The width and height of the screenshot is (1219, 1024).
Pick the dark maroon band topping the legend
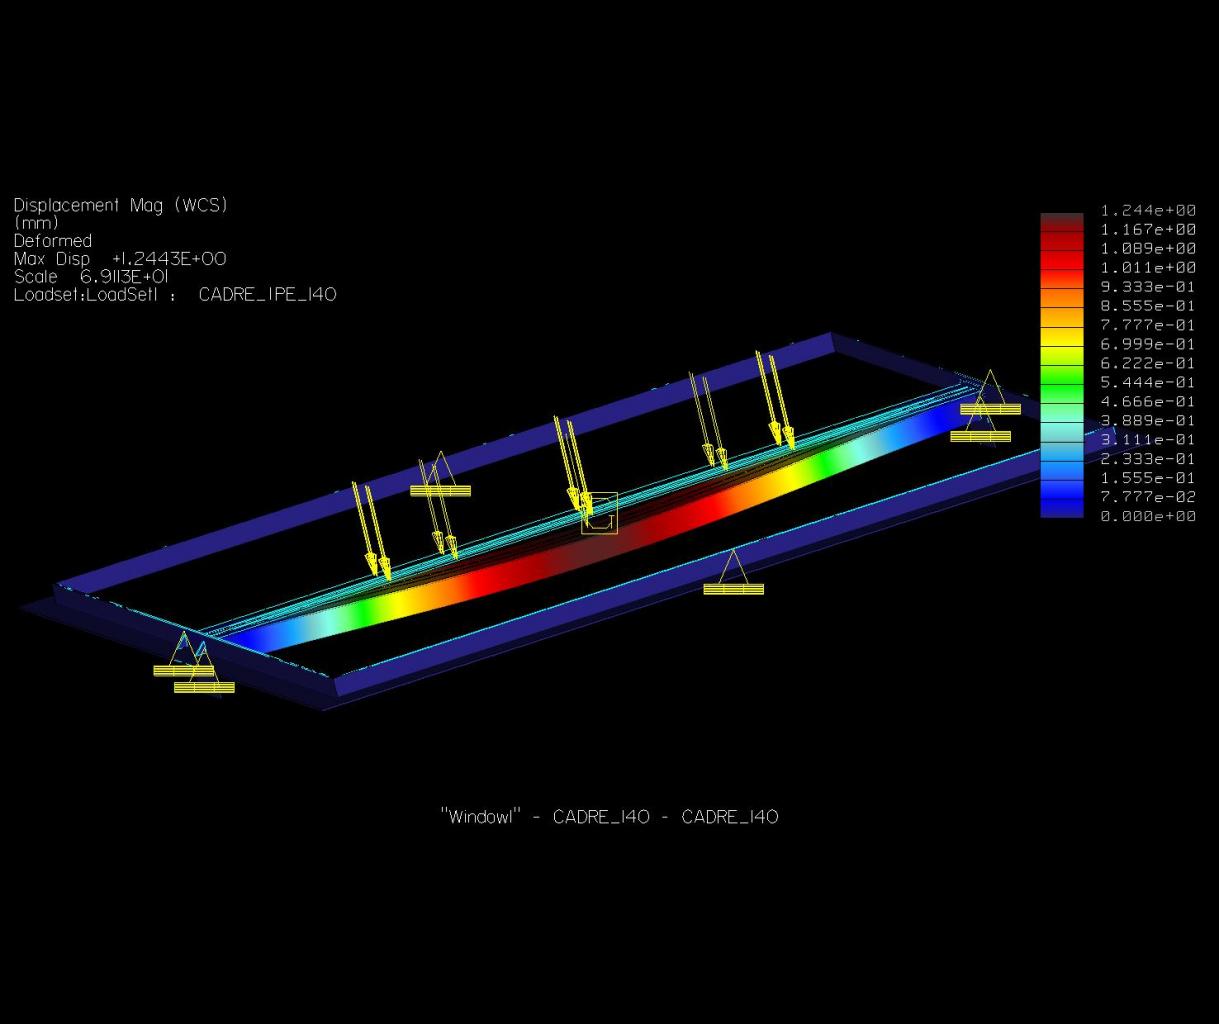point(1062,222)
